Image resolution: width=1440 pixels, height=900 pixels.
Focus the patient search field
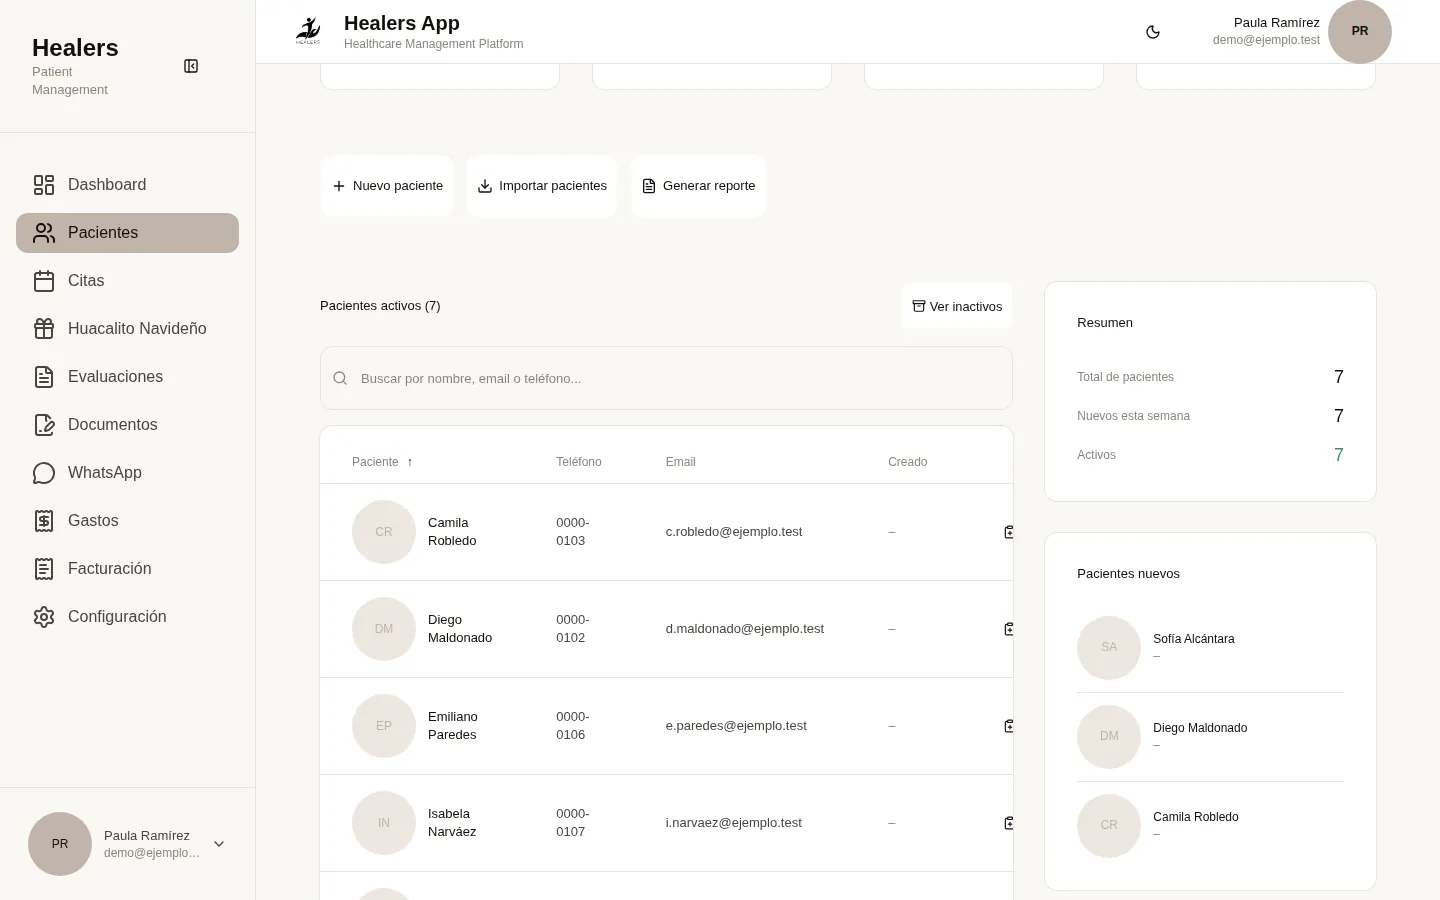[x=666, y=378]
